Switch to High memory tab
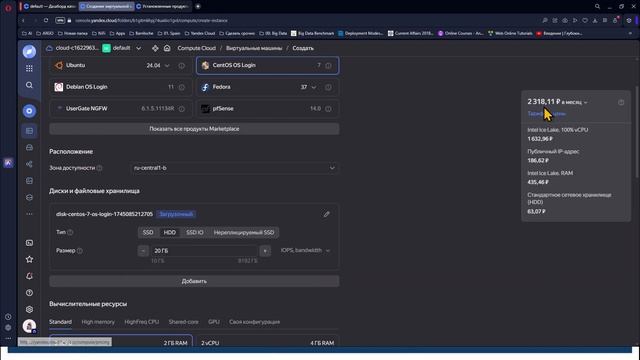640x360 pixels. [x=98, y=322]
